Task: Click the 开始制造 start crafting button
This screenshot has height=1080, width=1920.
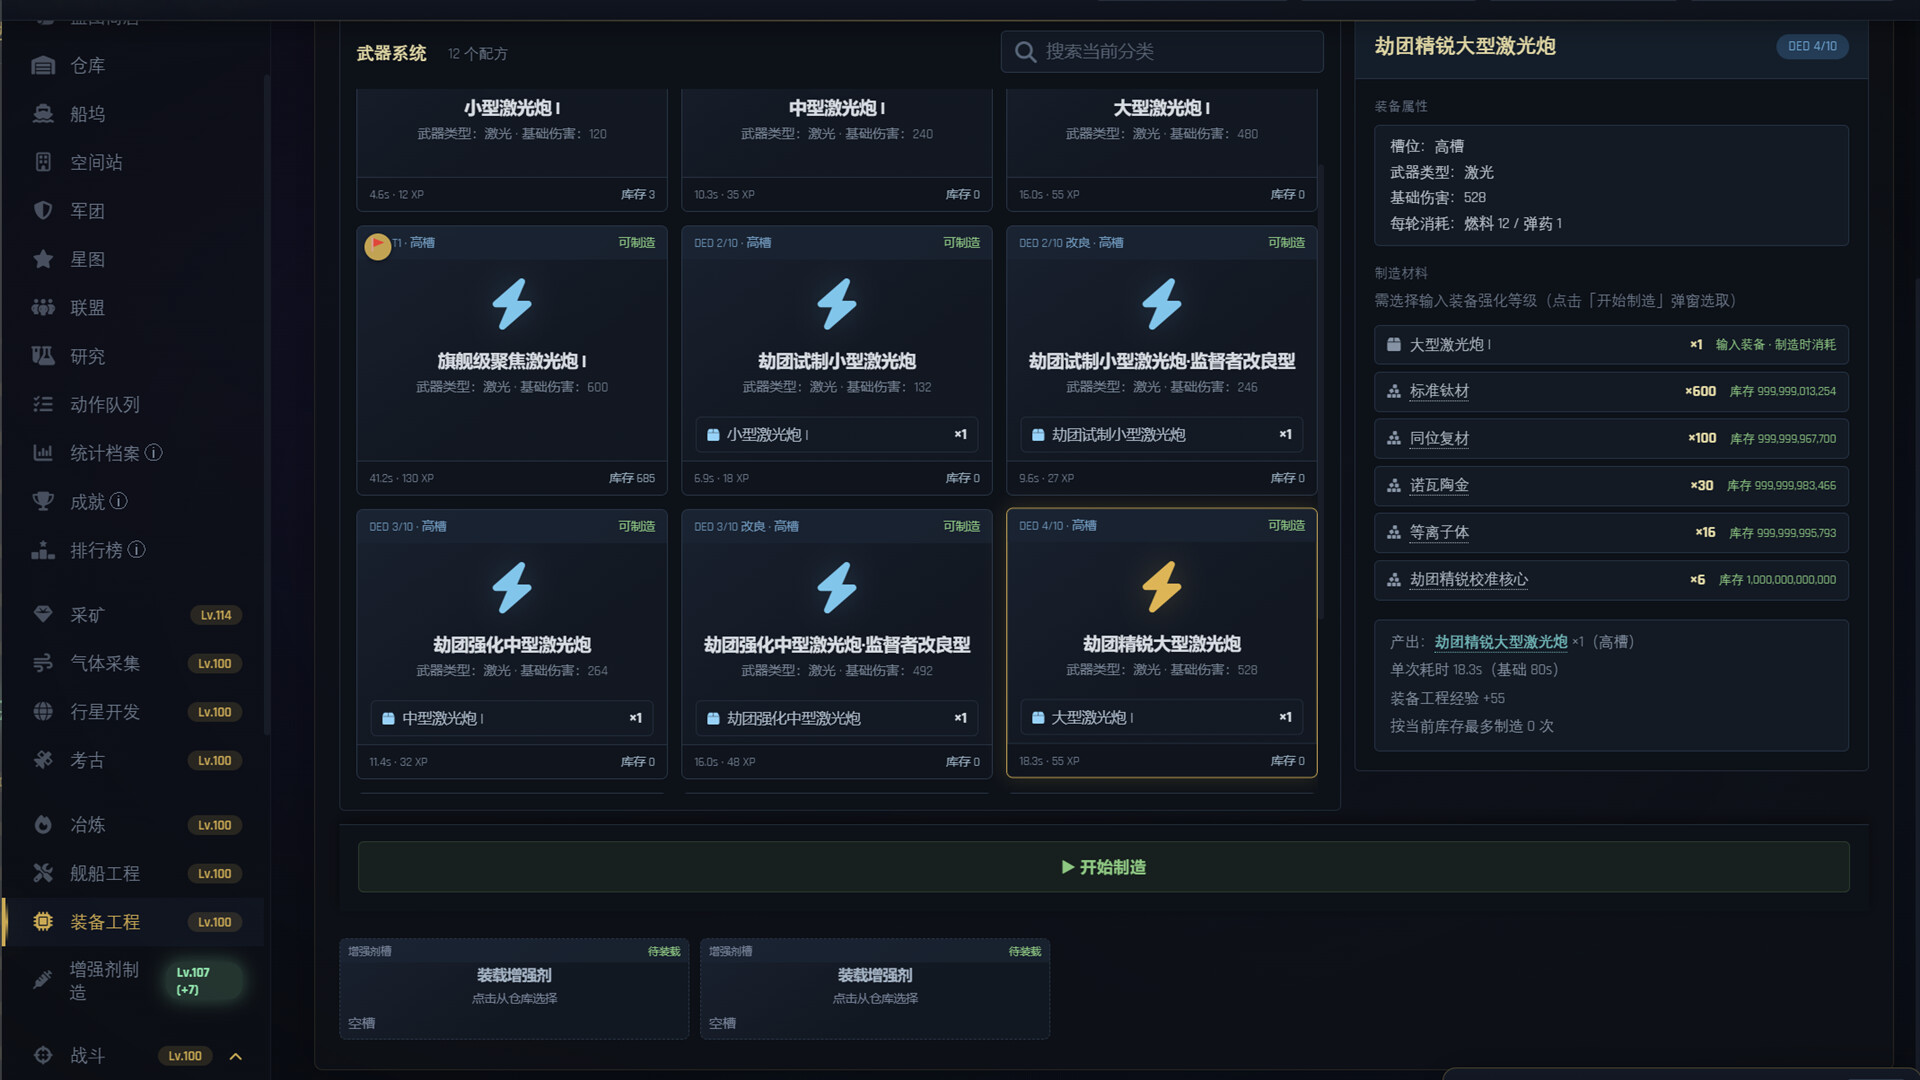Action: pyautogui.click(x=1104, y=867)
